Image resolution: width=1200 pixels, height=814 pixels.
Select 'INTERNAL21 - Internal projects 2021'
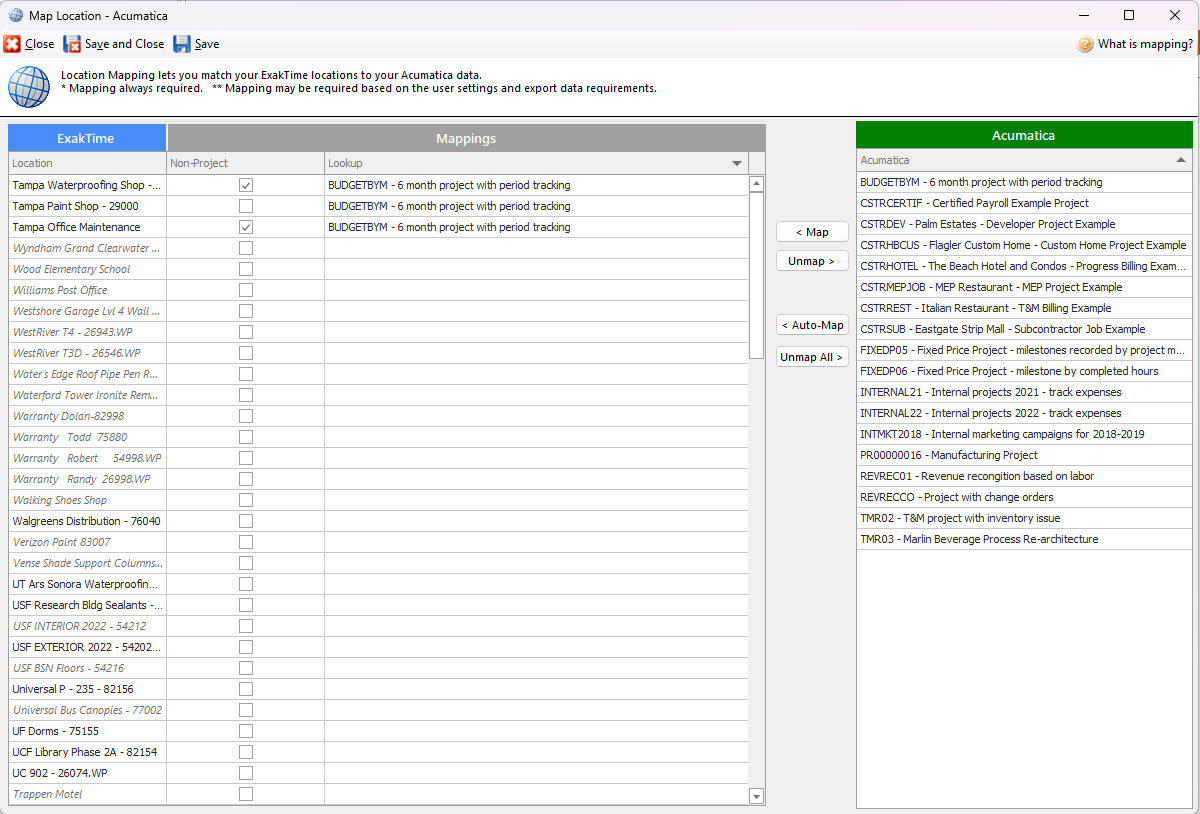pyautogui.click(x=1024, y=392)
